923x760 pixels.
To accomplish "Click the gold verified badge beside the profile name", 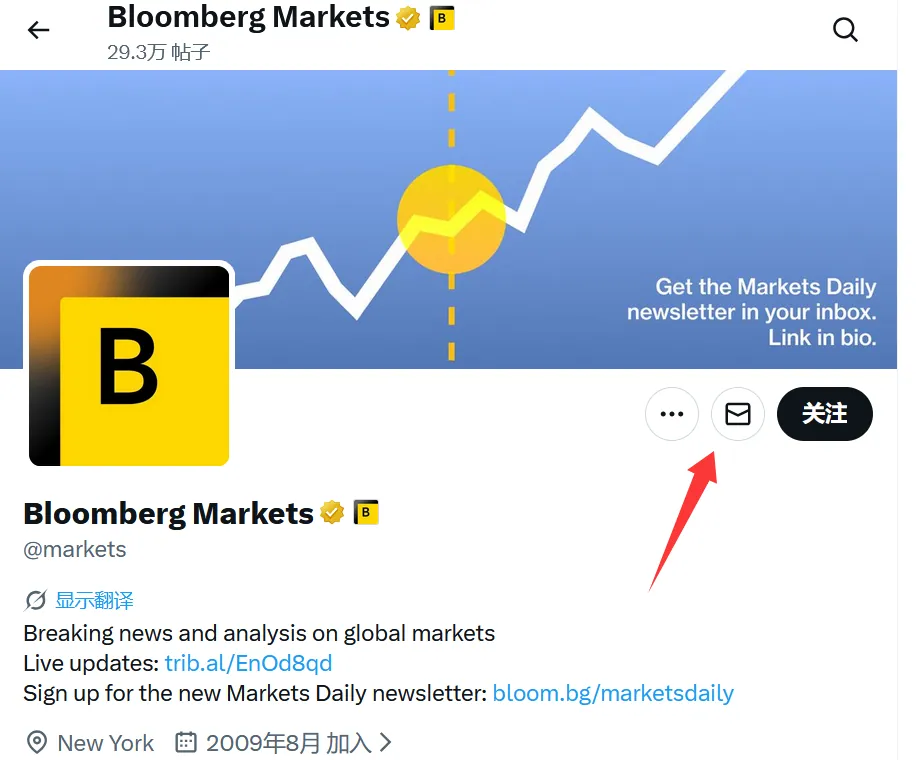I will [332, 513].
